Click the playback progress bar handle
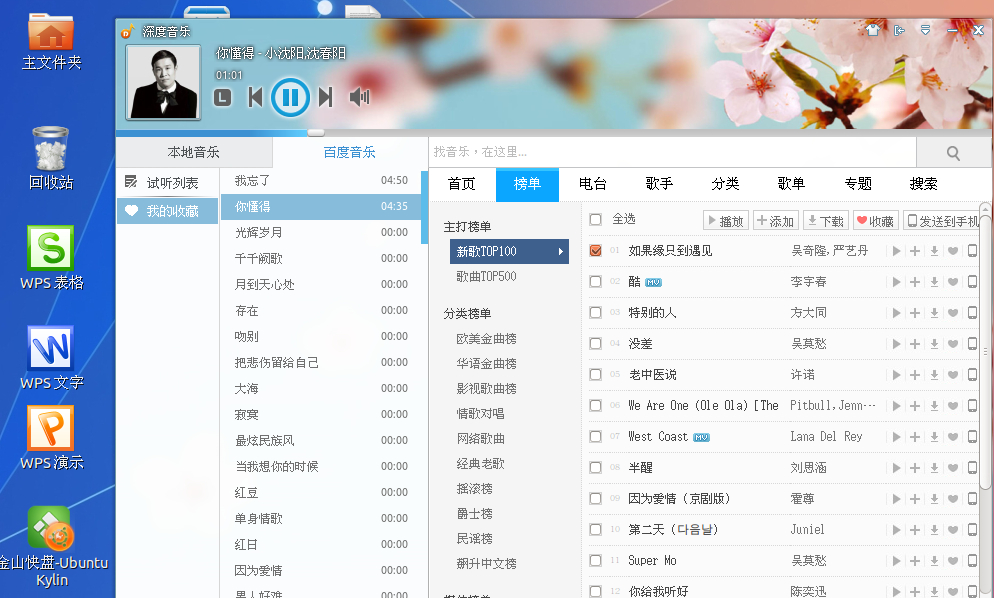The image size is (994, 598). [x=316, y=133]
